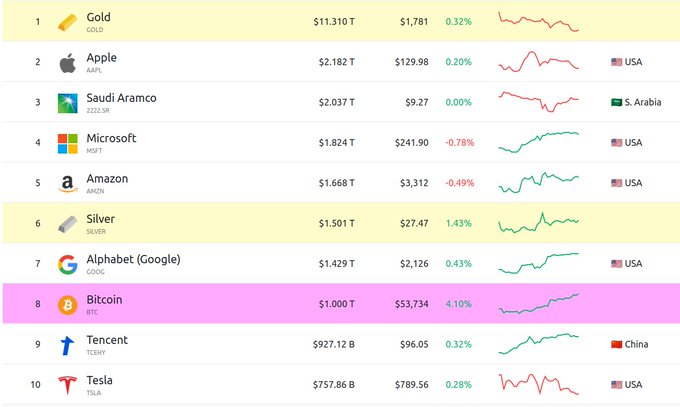Click Bitcoin's 4.10% daily change
This screenshot has height=407, width=680.
coord(458,304)
